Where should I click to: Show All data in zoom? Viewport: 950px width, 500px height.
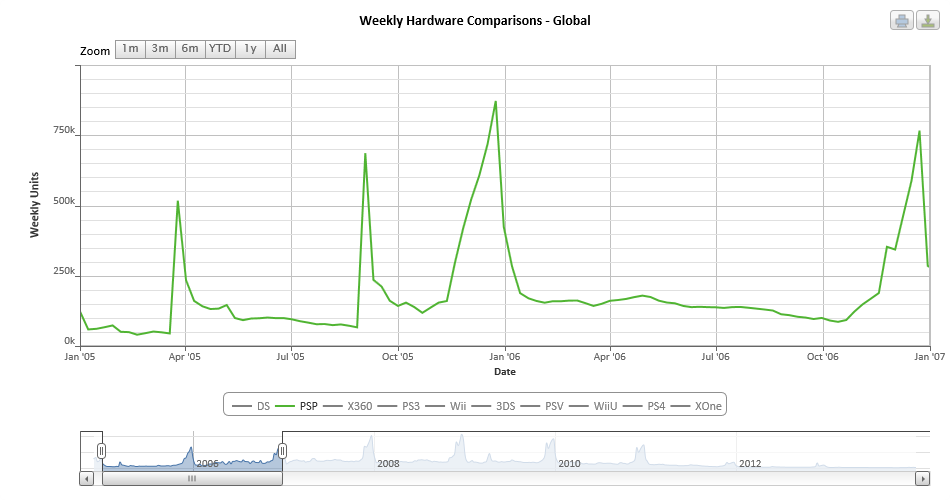(280, 49)
